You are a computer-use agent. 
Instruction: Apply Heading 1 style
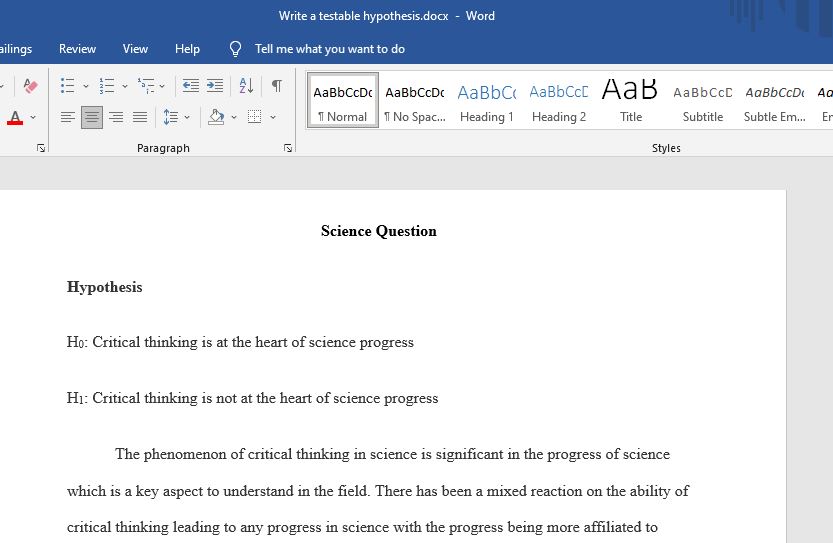[487, 100]
